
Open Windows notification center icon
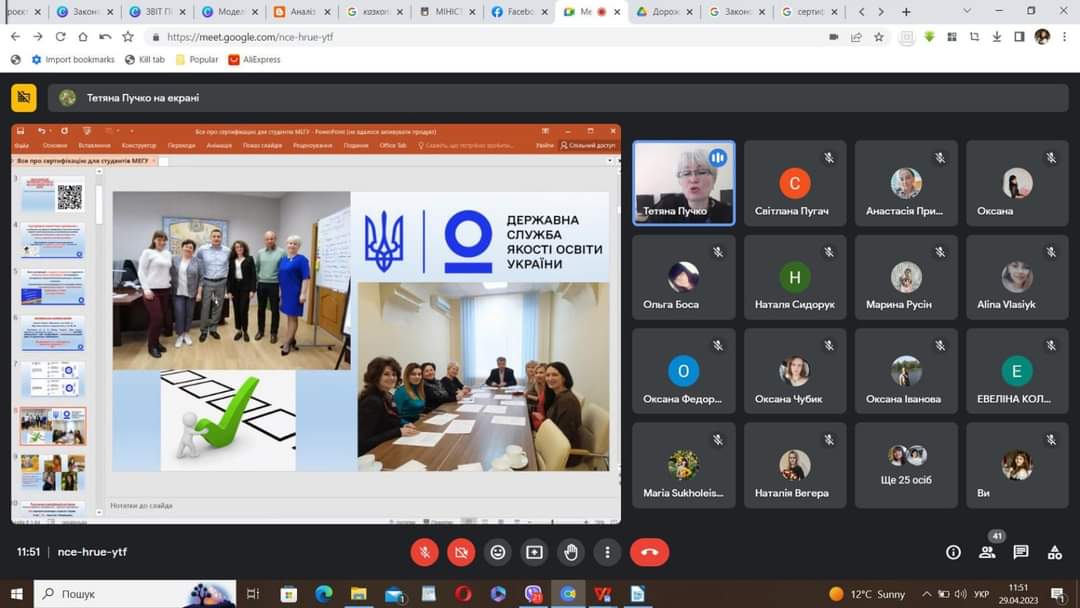click(1057, 594)
